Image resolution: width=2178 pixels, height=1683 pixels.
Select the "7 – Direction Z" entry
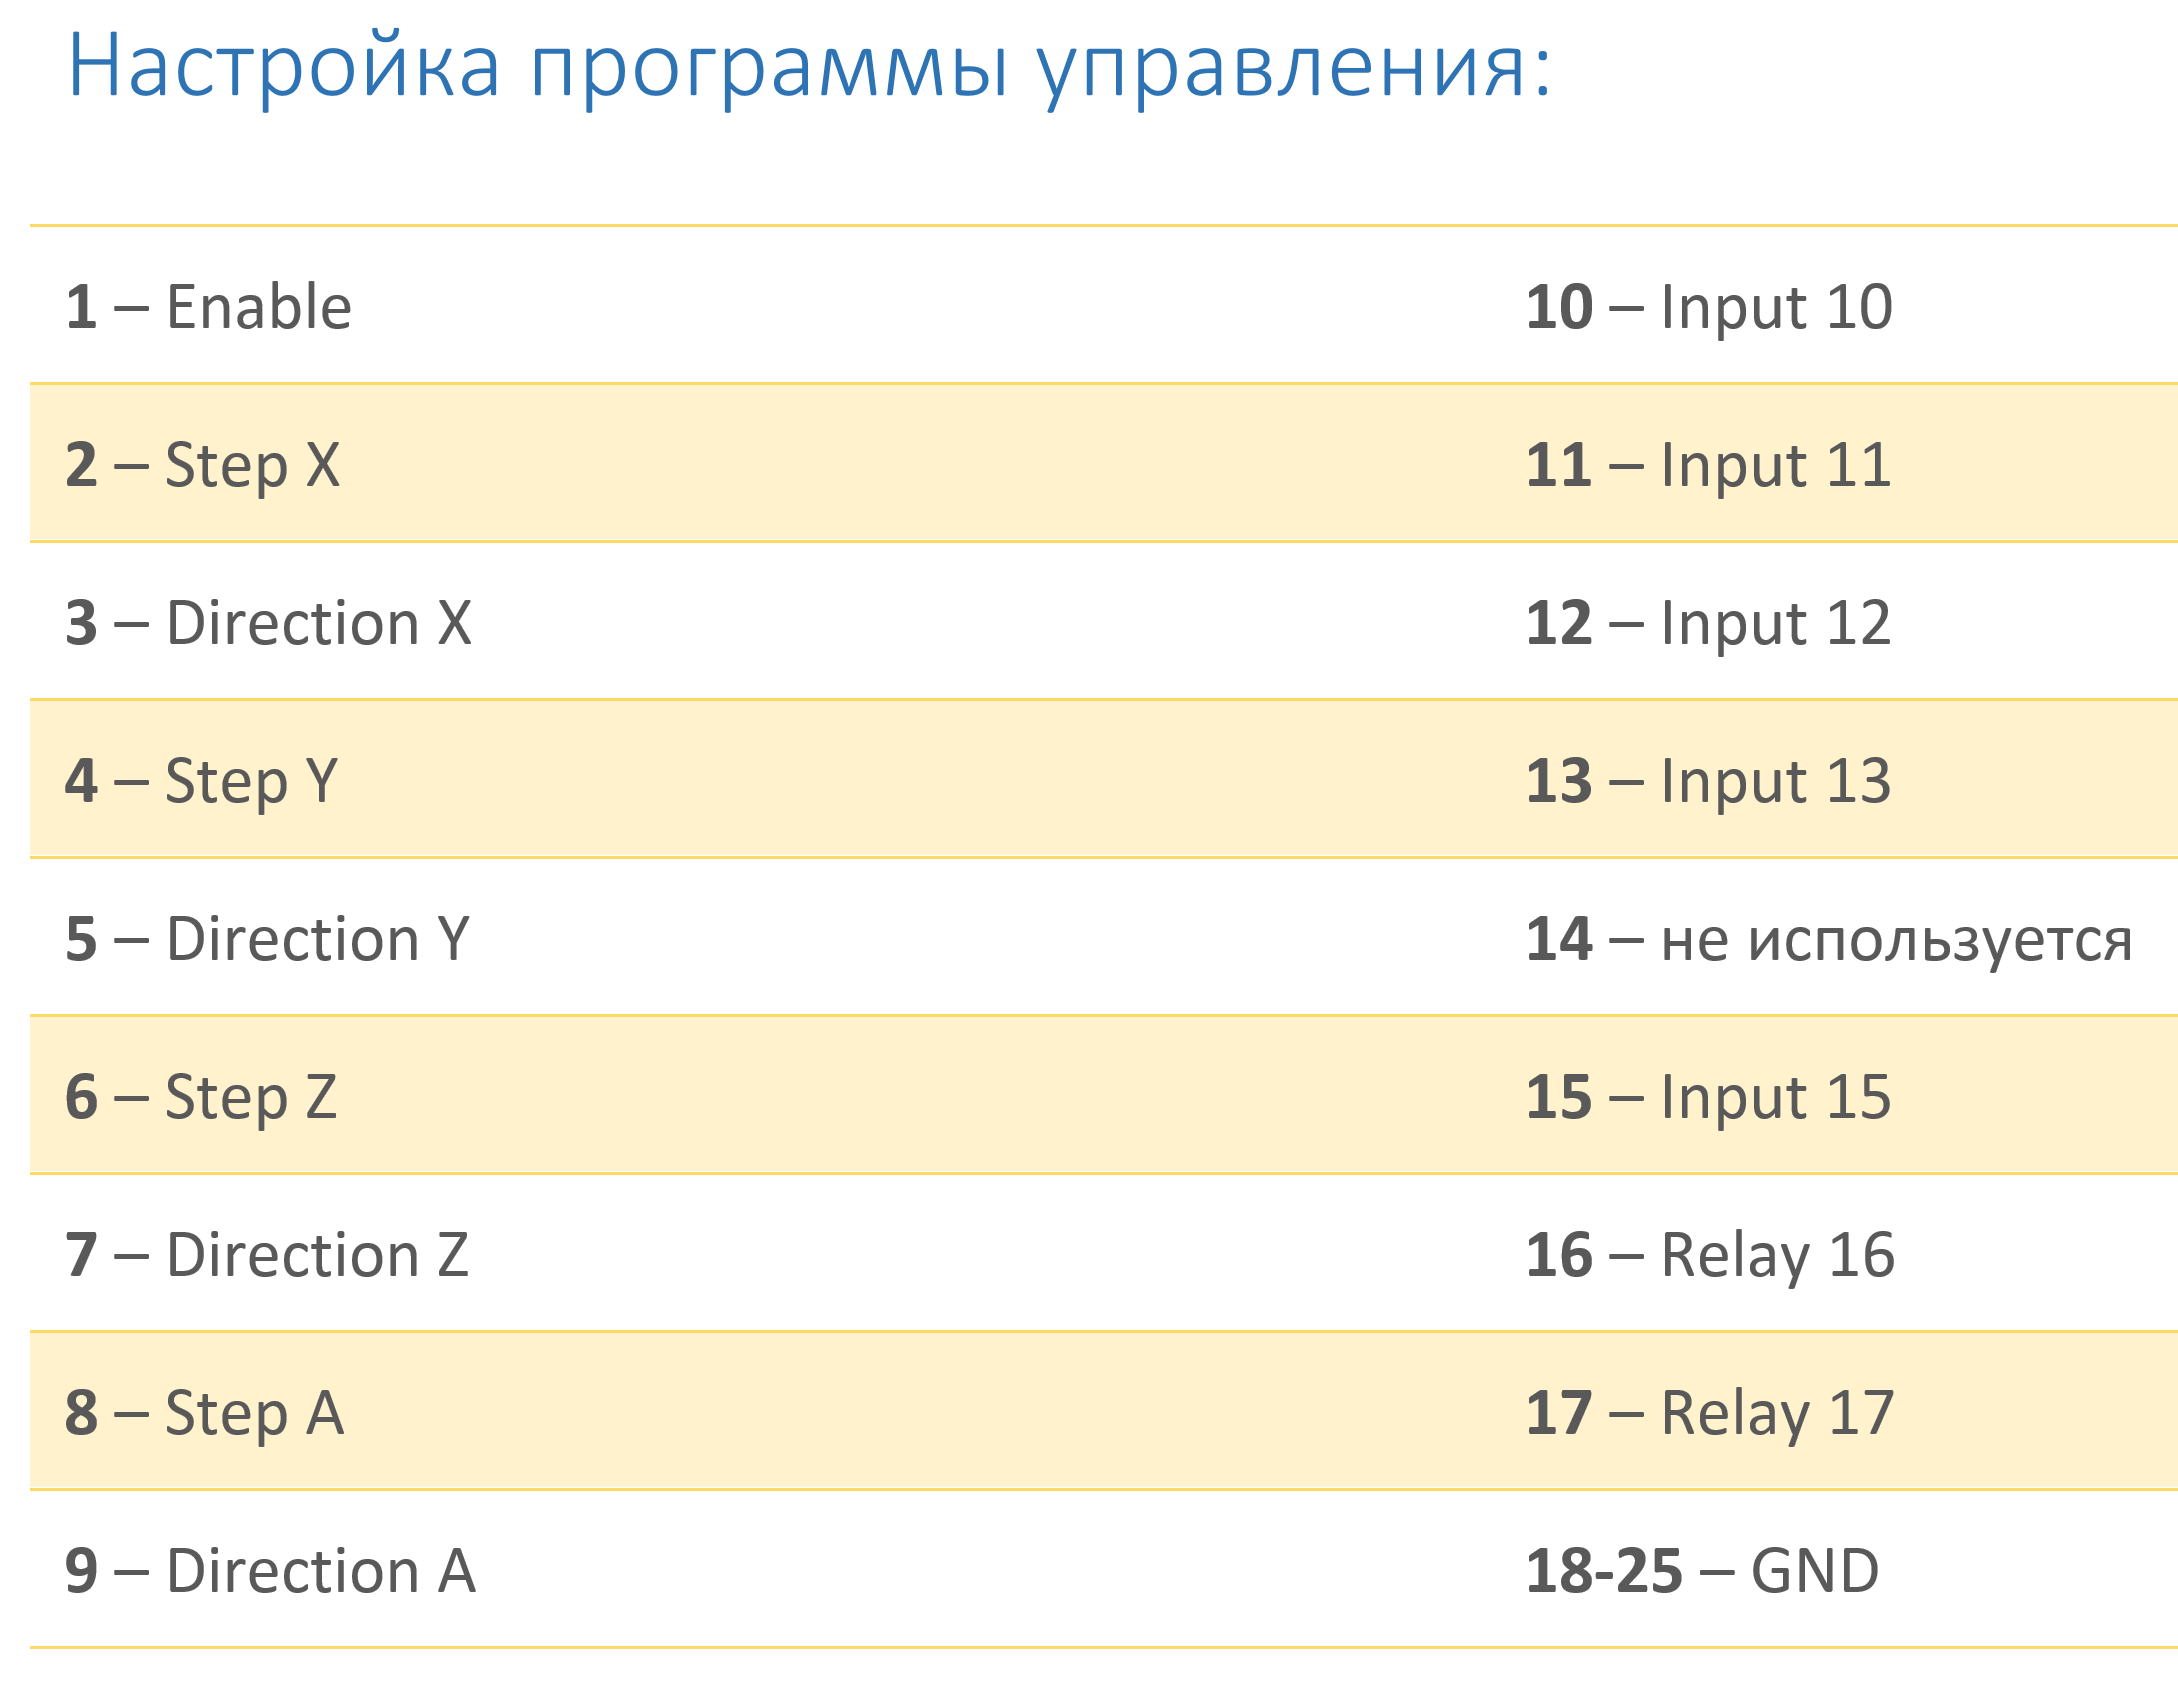click(267, 1255)
